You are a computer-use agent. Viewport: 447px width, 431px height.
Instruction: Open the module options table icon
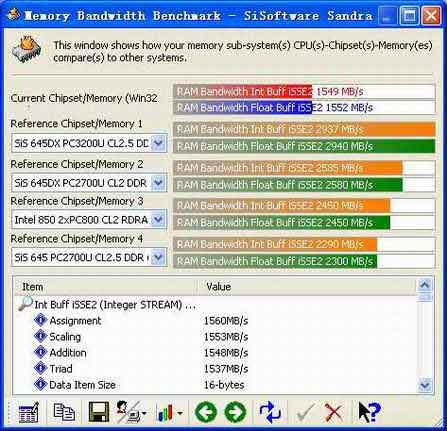[29, 412]
